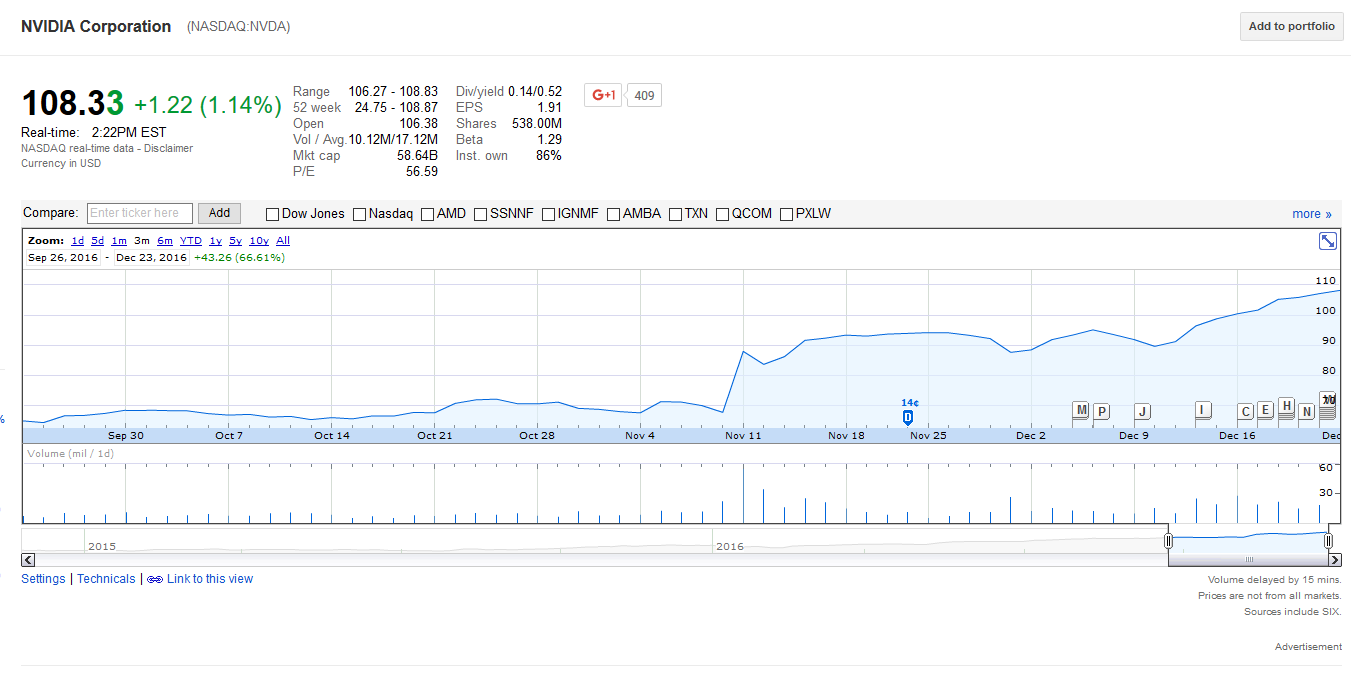Click the P/E value 56.59
1351x674 pixels.
click(421, 171)
